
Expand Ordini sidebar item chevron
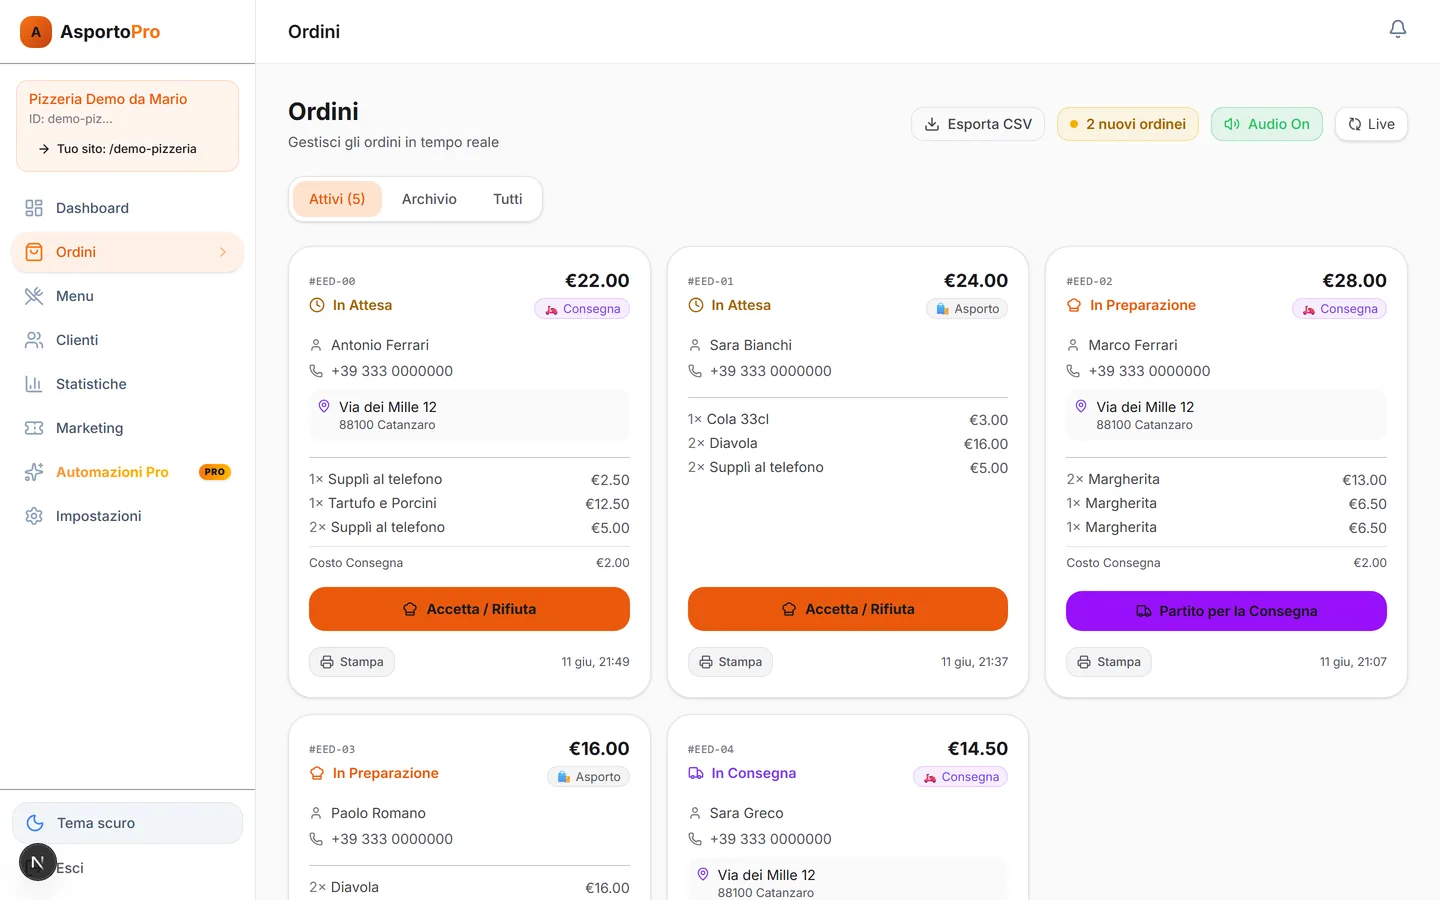coord(223,252)
